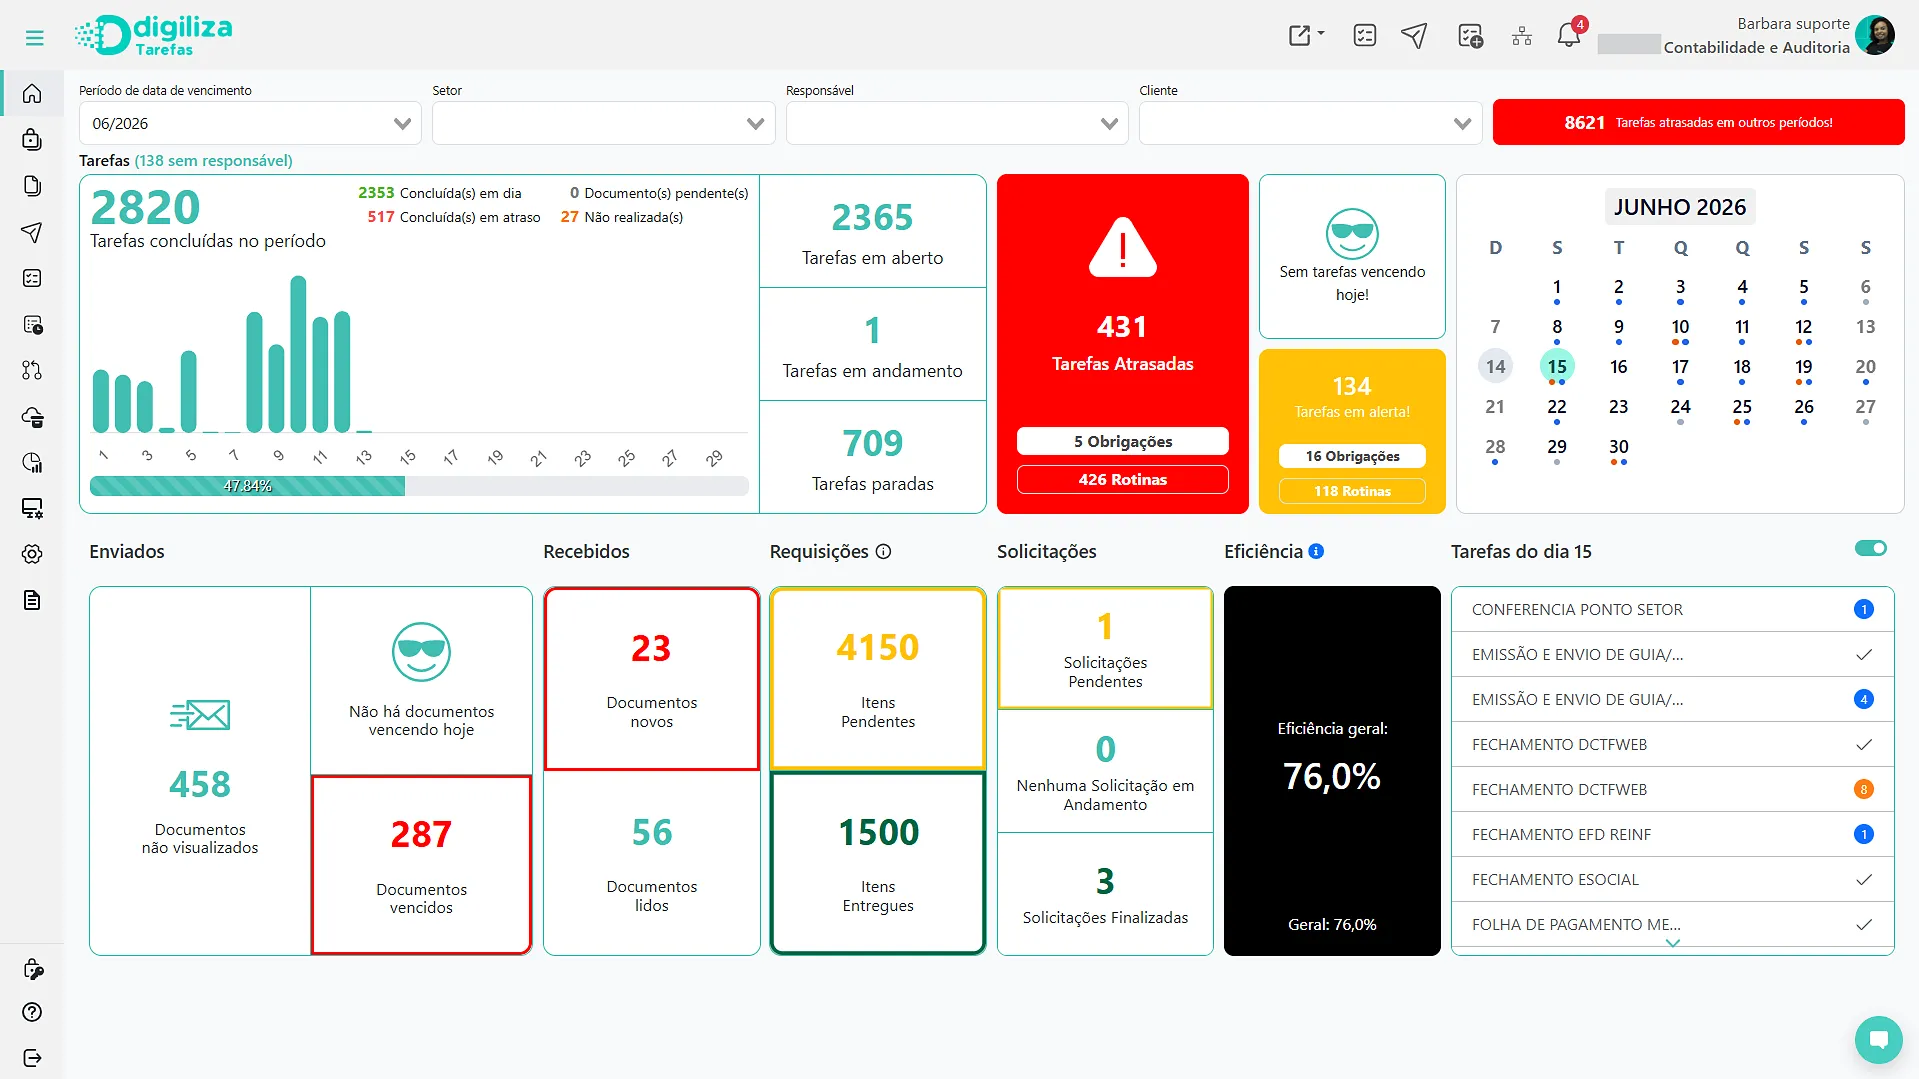Screen dimensions: 1919x1079
Task: Click the logout icon at sidebar bottom
Action: pyautogui.click(x=32, y=1058)
